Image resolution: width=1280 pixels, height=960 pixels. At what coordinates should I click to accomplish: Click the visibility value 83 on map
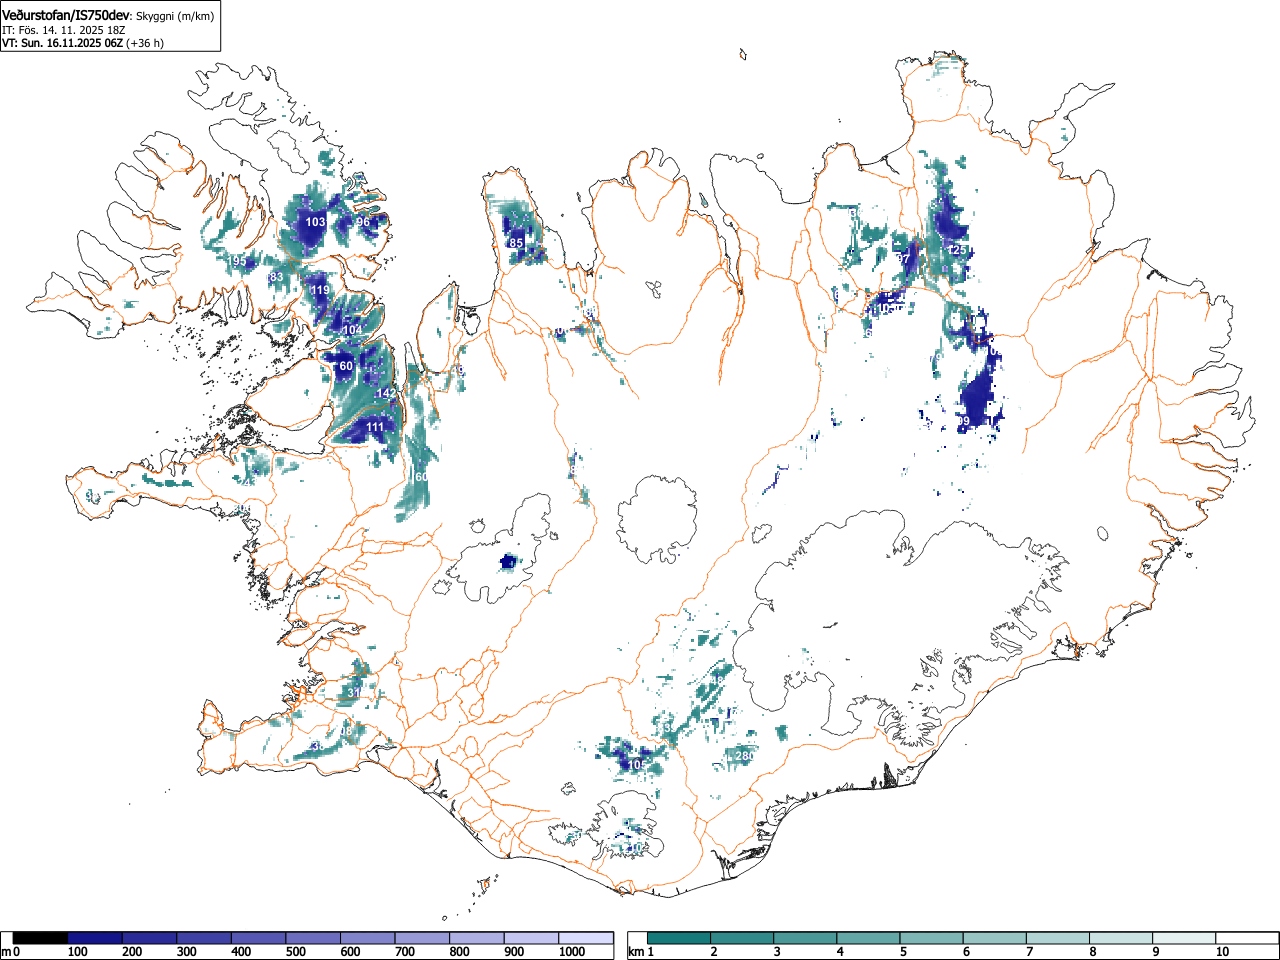277,277
